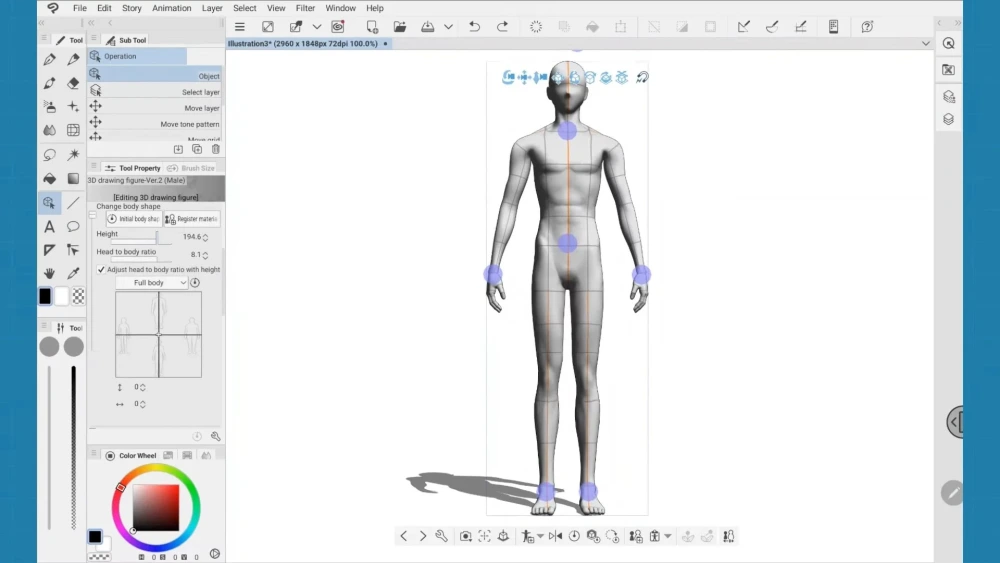Select the black main color swatch

[45, 296]
